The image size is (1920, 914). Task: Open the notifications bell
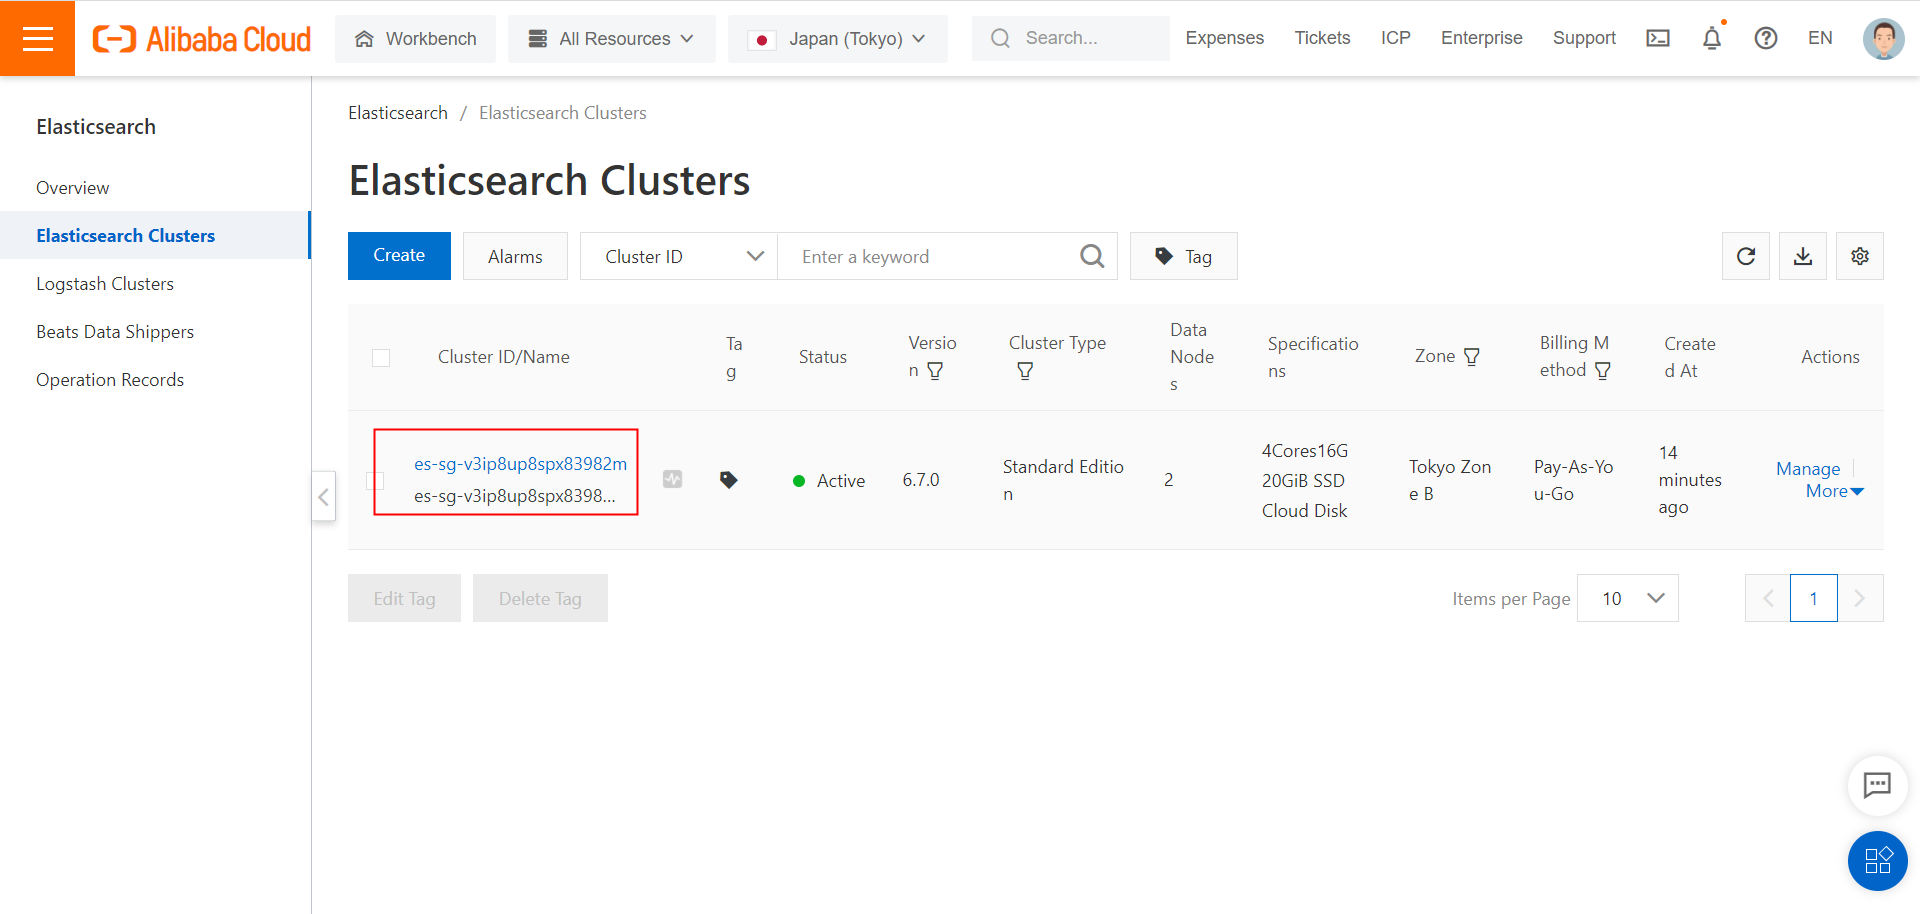tap(1712, 38)
